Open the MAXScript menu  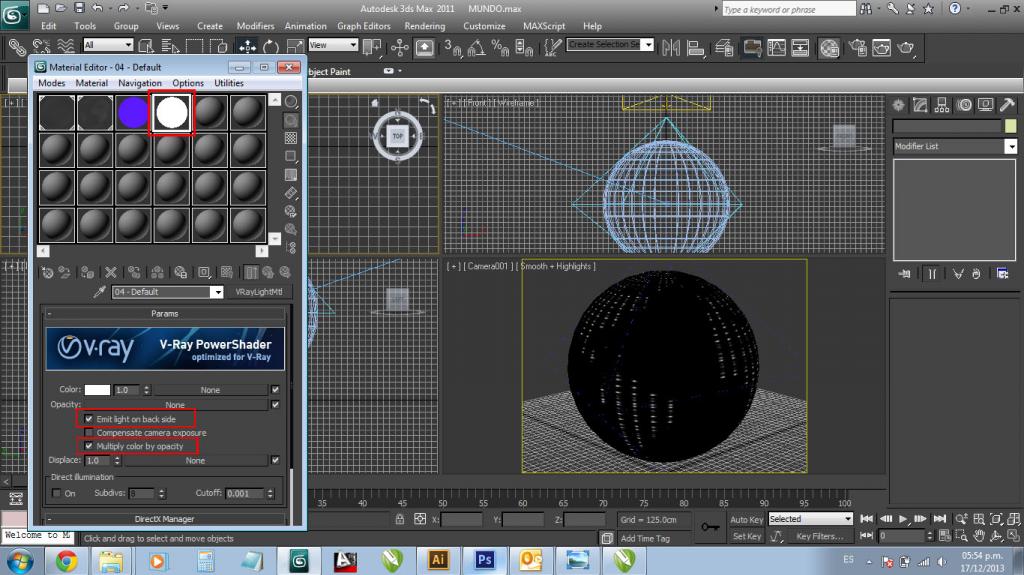(544, 26)
